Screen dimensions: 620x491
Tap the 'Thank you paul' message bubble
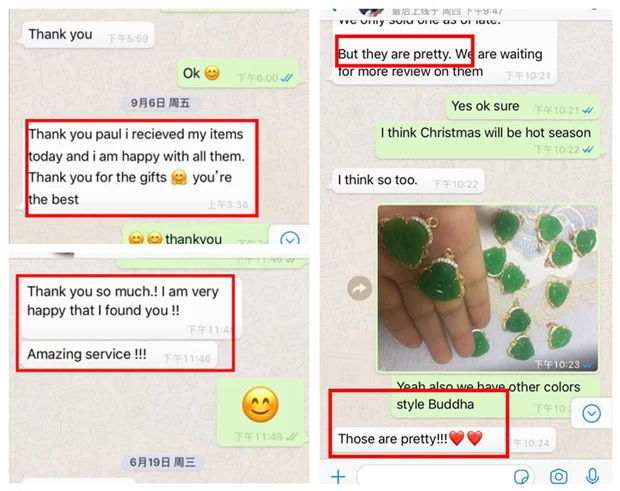tap(140, 167)
